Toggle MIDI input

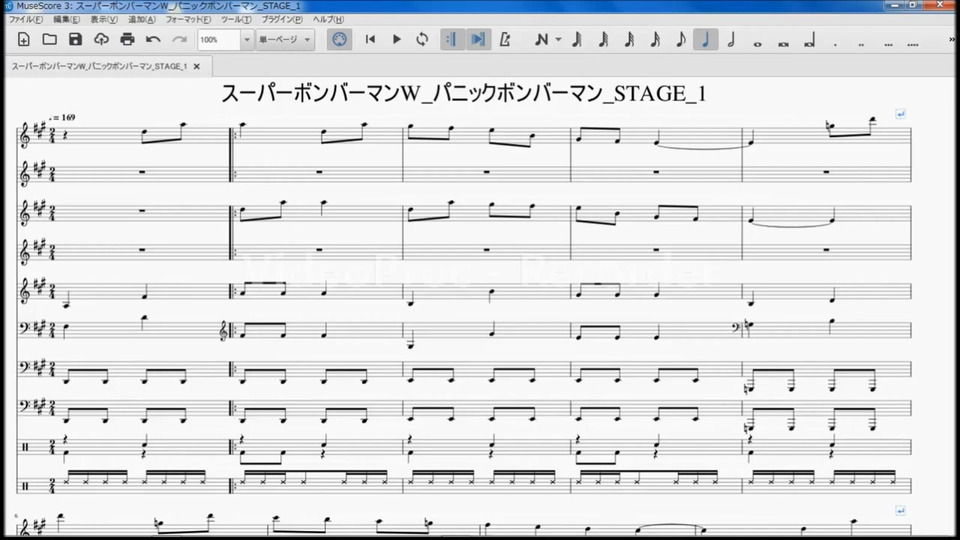click(x=339, y=40)
